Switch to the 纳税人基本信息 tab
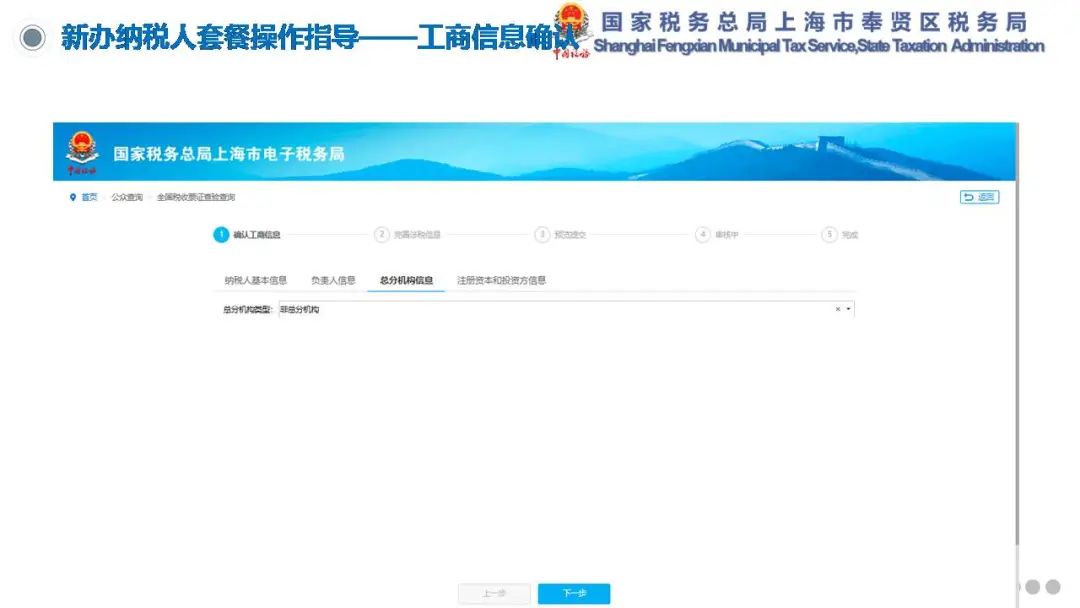1080x608 pixels. coord(256,280)
